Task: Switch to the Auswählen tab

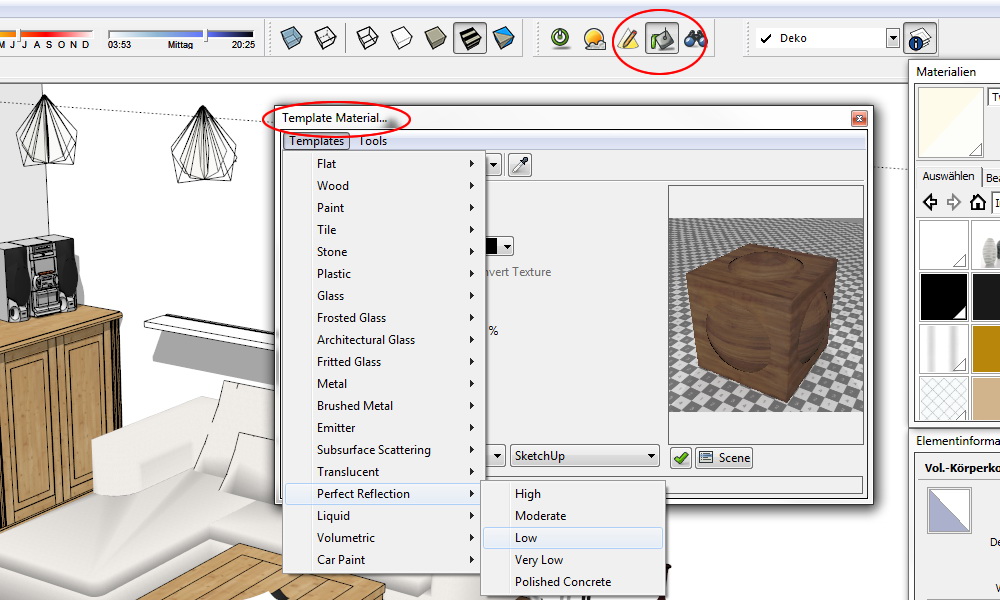Action: pos(947,176)
